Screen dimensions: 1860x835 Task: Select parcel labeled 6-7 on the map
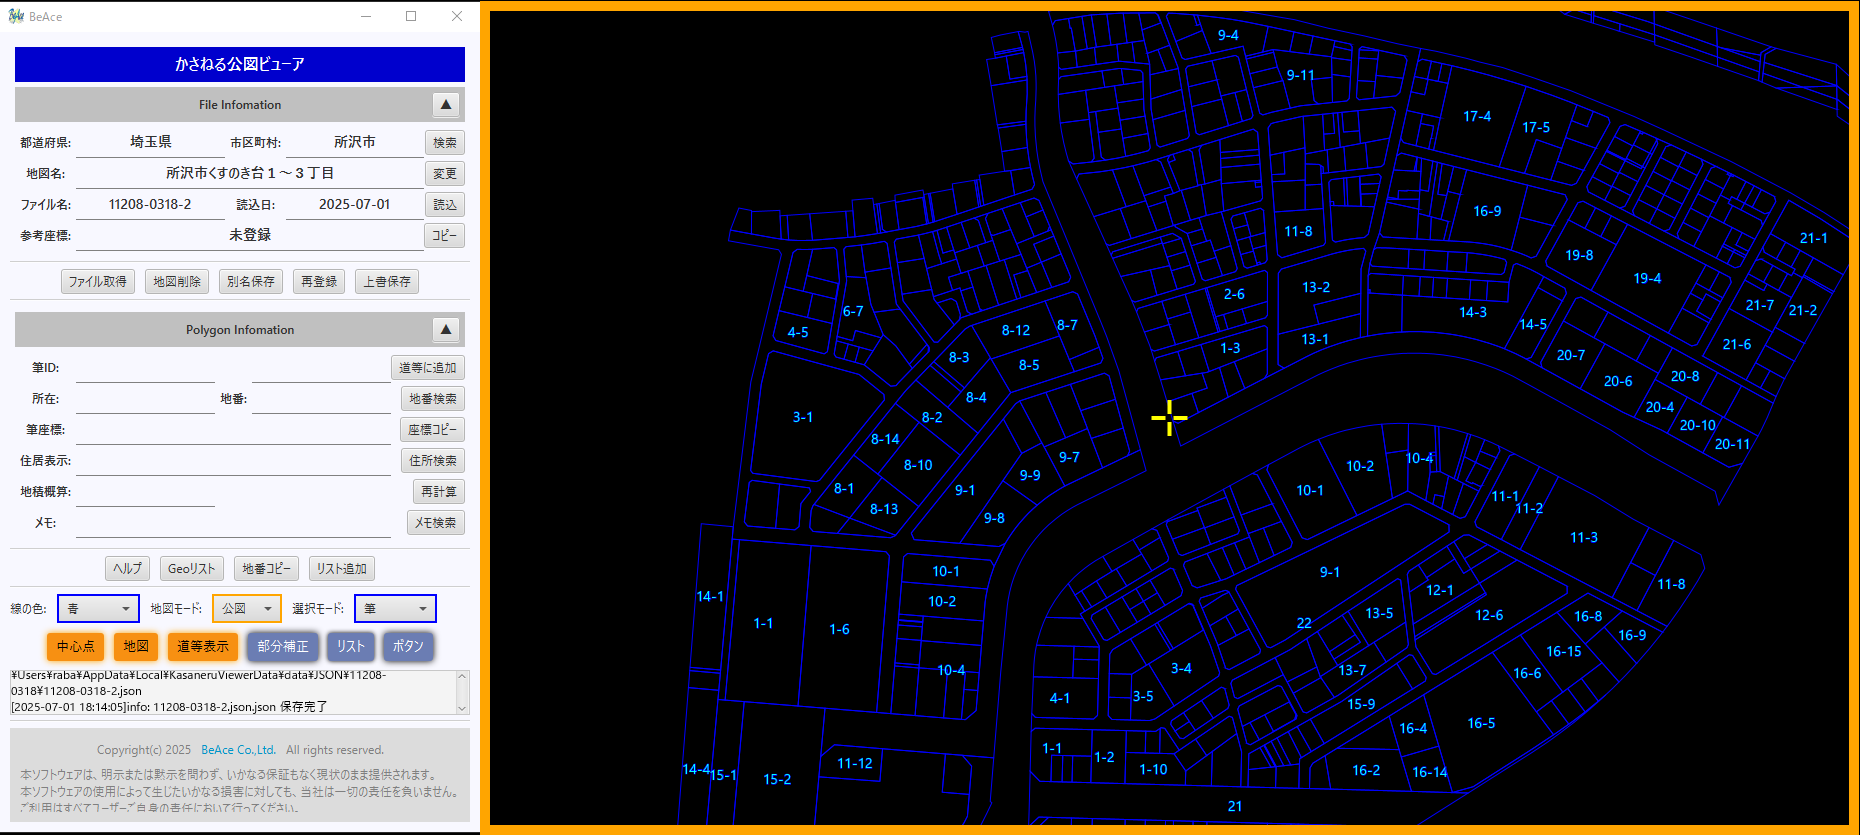point(853,312)
